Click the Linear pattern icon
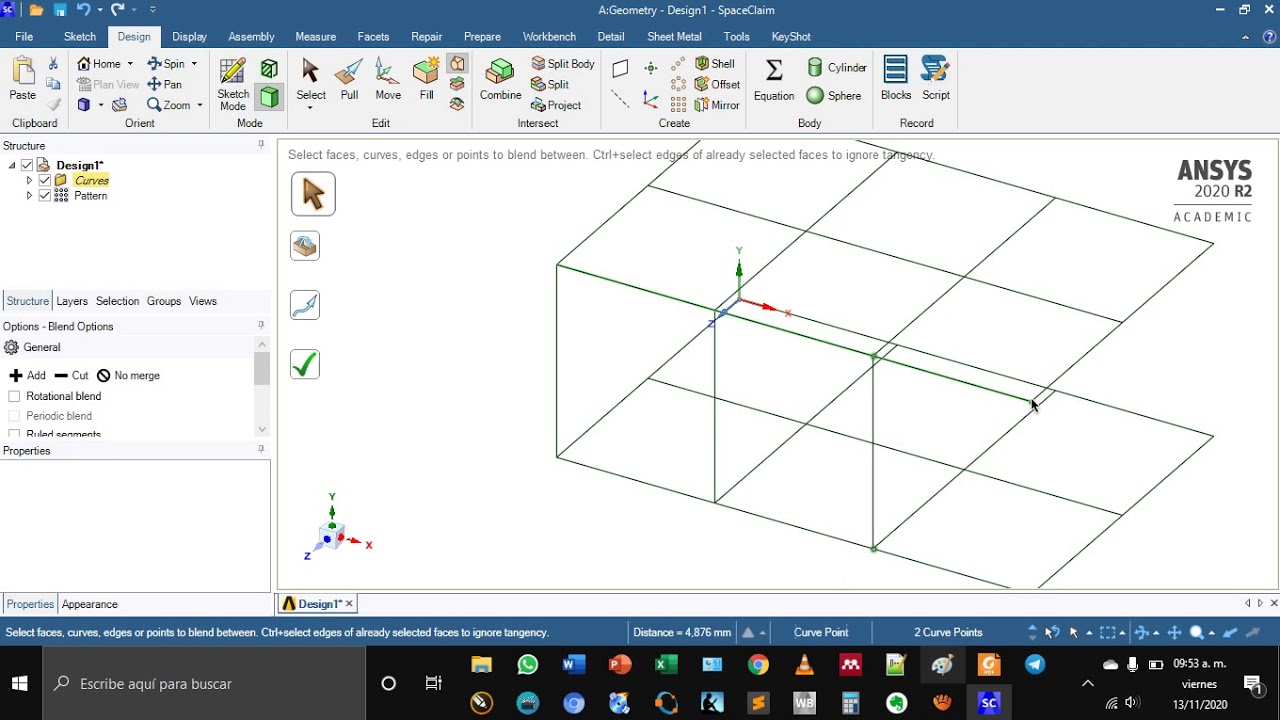1280x720 pixels. [x=679, y=64]
